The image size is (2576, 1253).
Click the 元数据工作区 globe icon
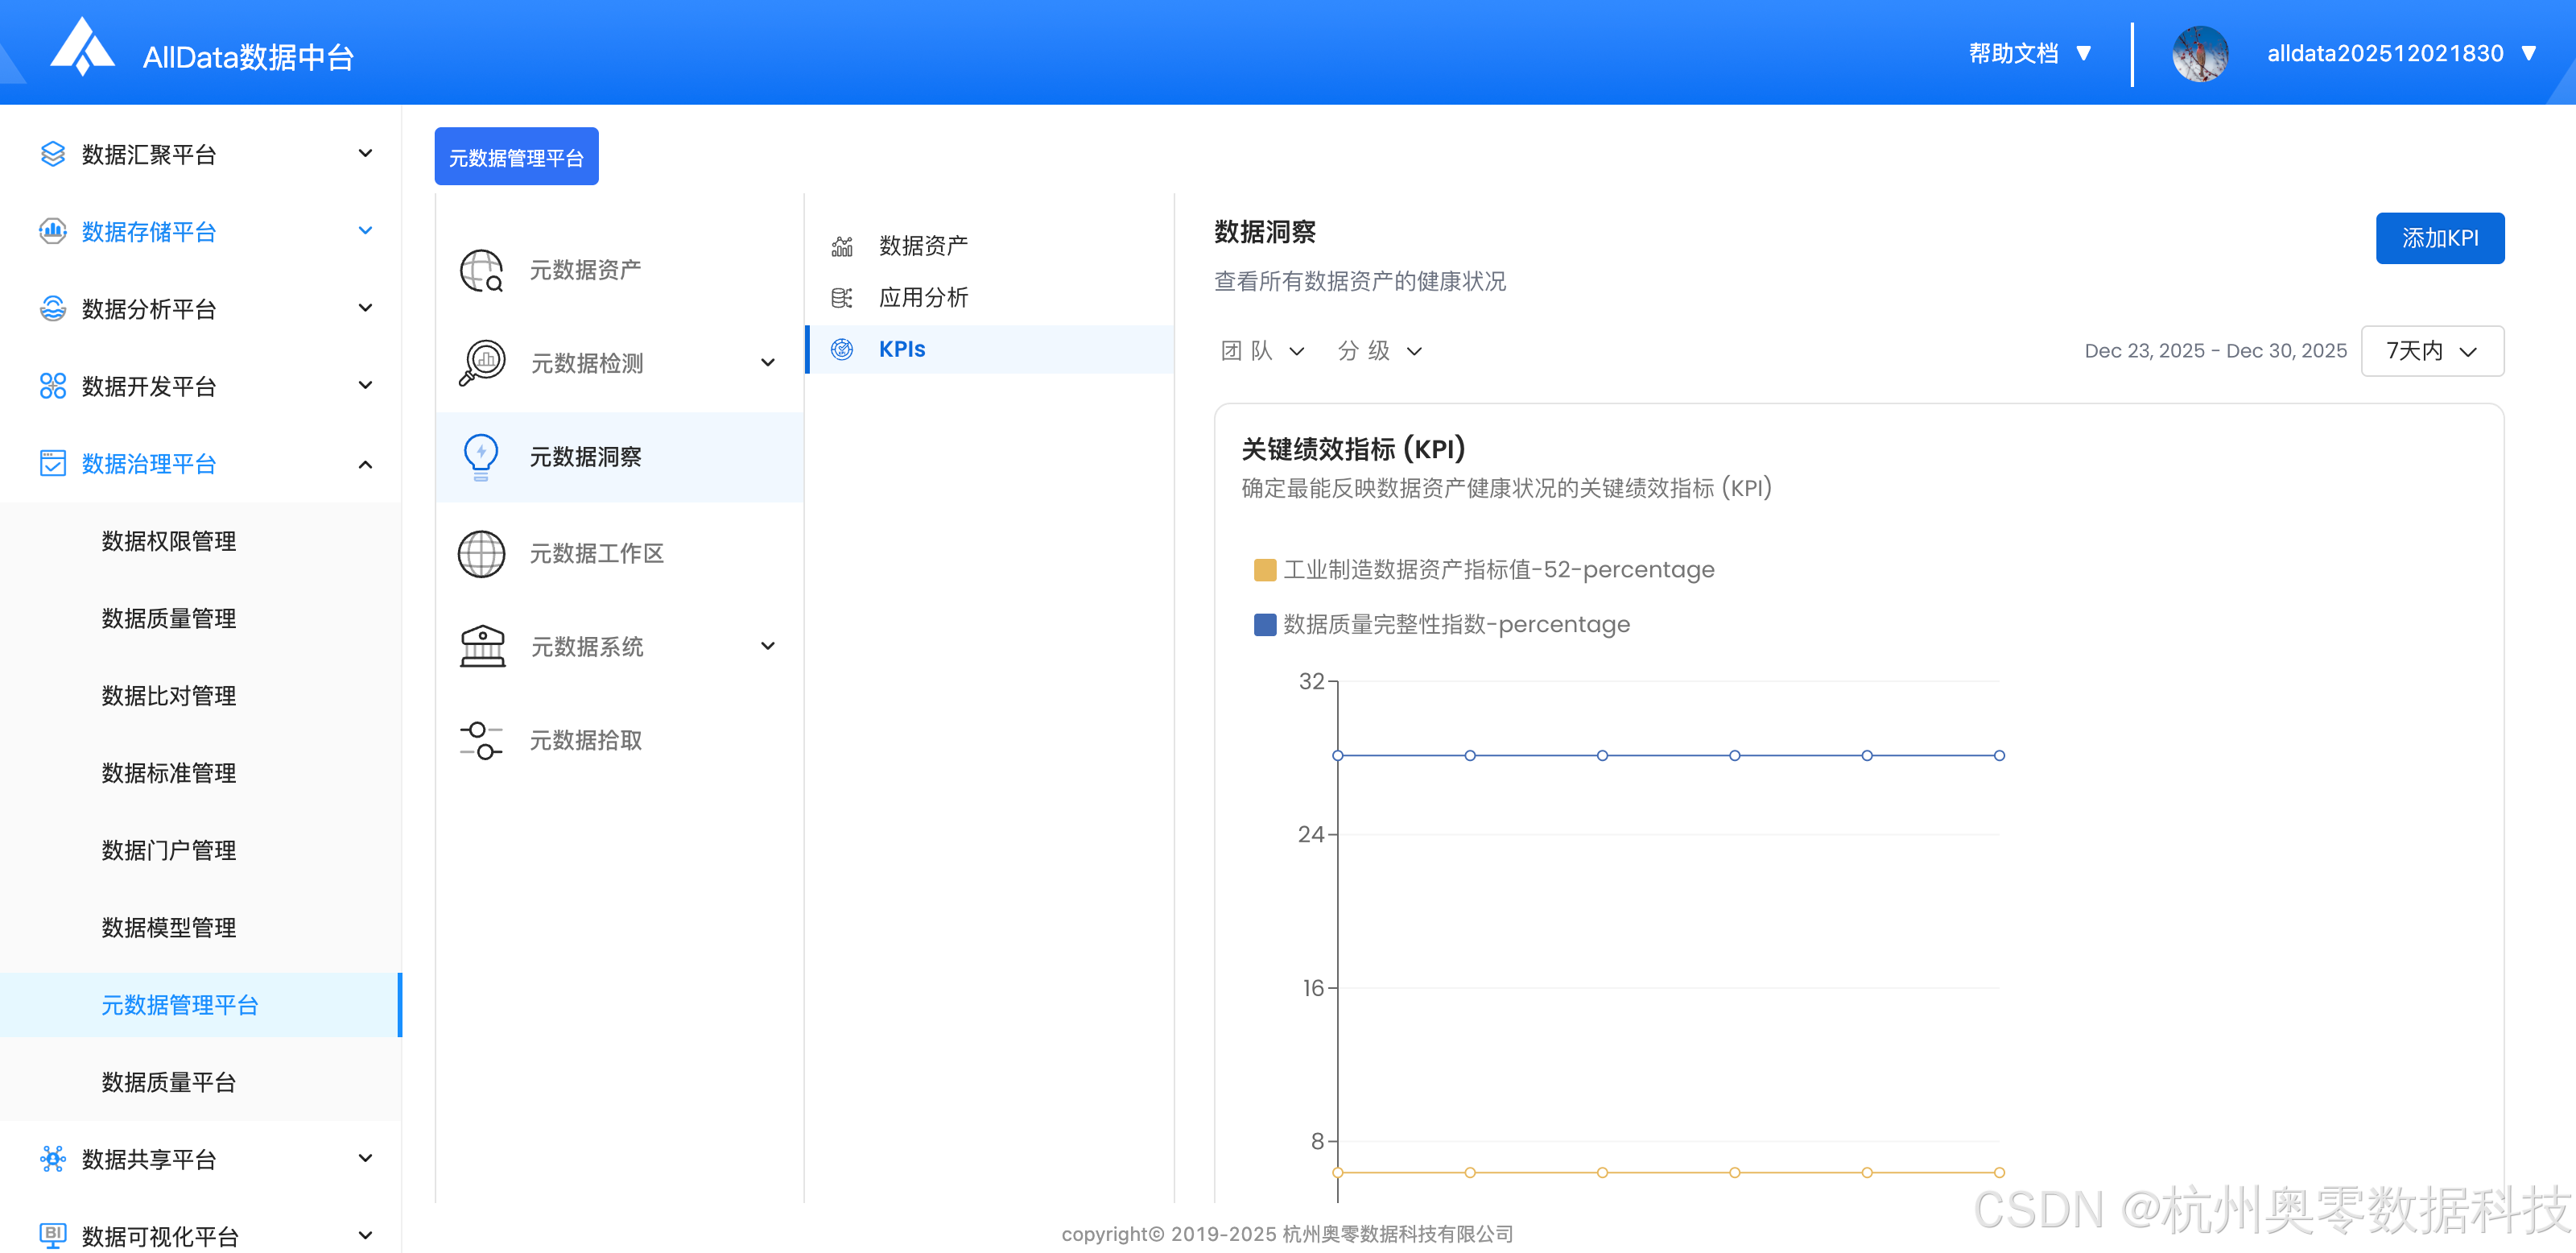481,553
